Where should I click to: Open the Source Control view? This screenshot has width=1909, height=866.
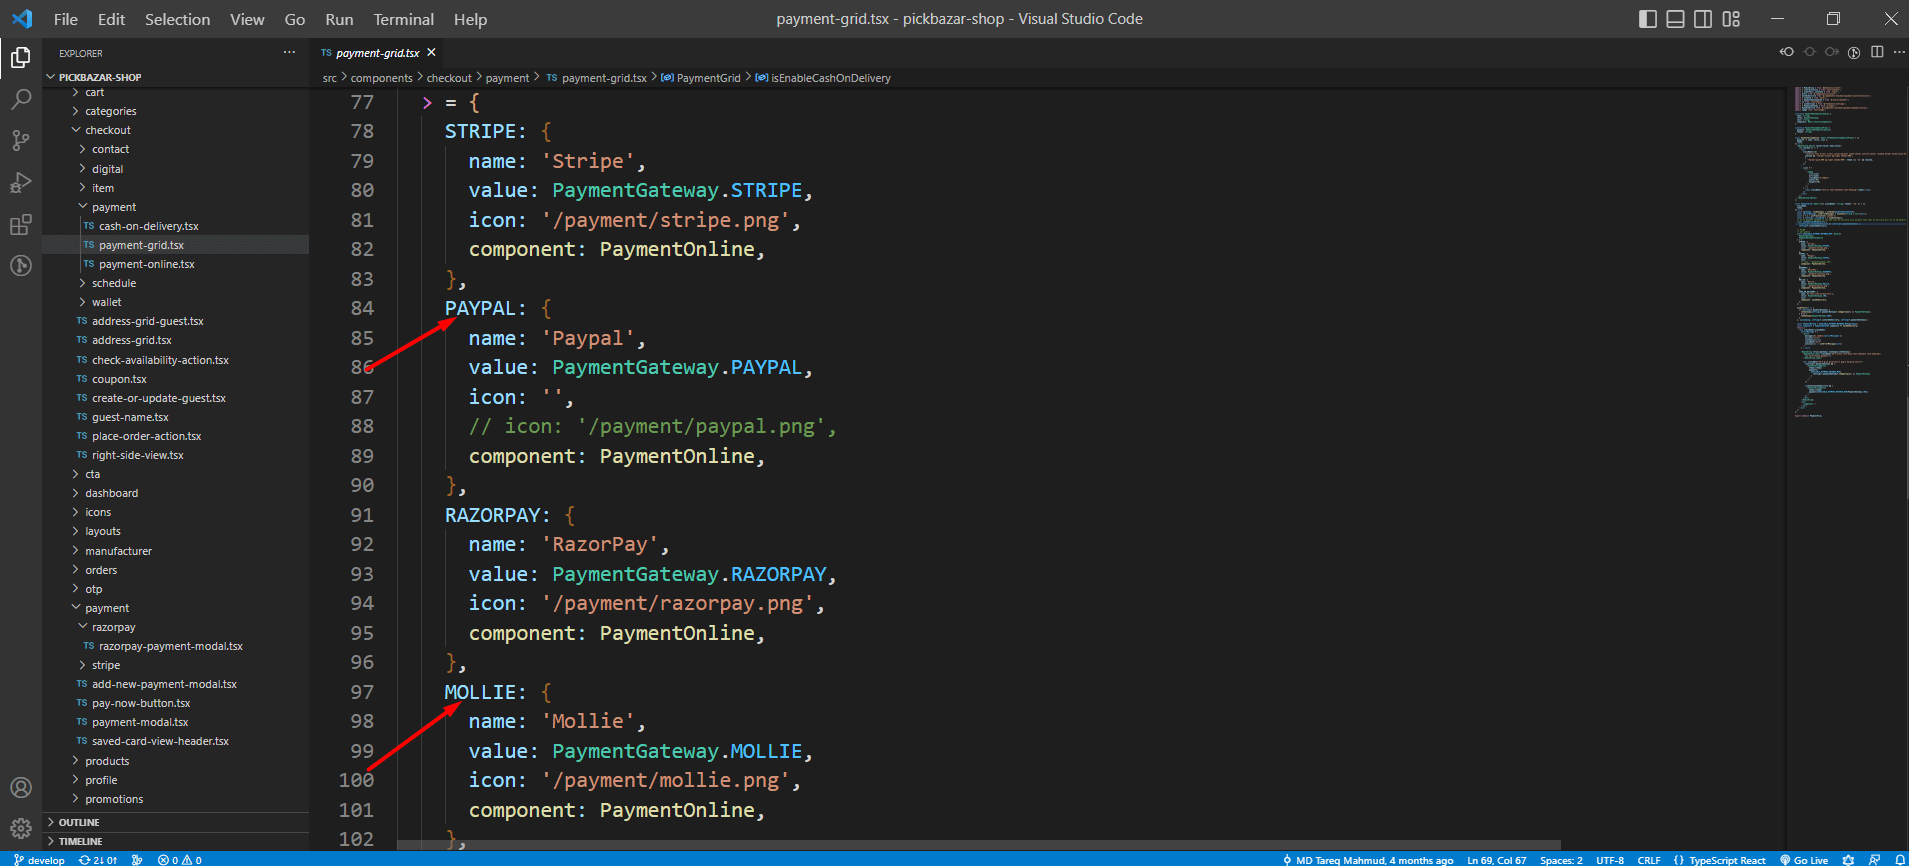[x=20, y=141]
